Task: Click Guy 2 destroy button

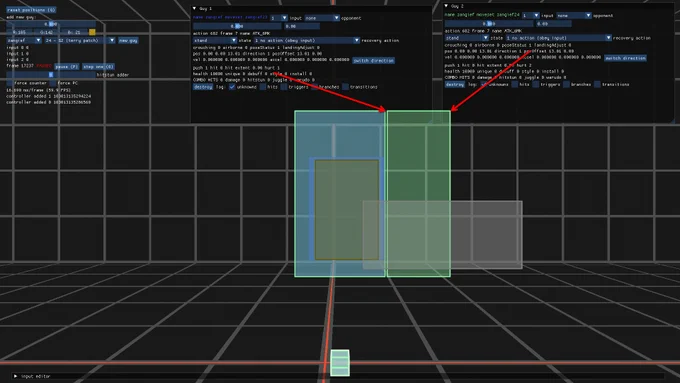Action: 455,84
